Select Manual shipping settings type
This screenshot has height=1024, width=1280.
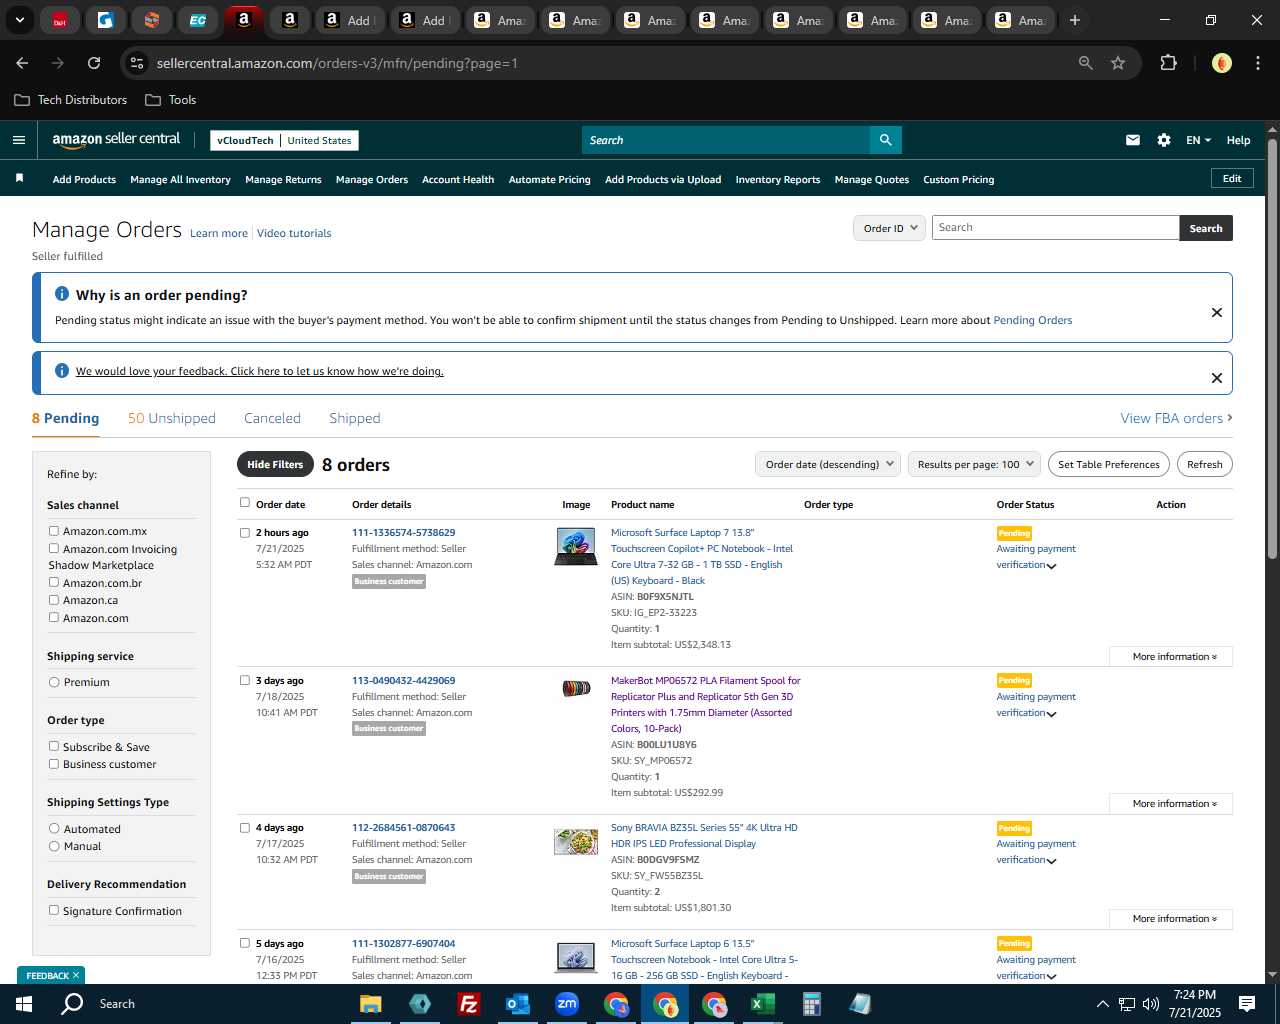54,846
